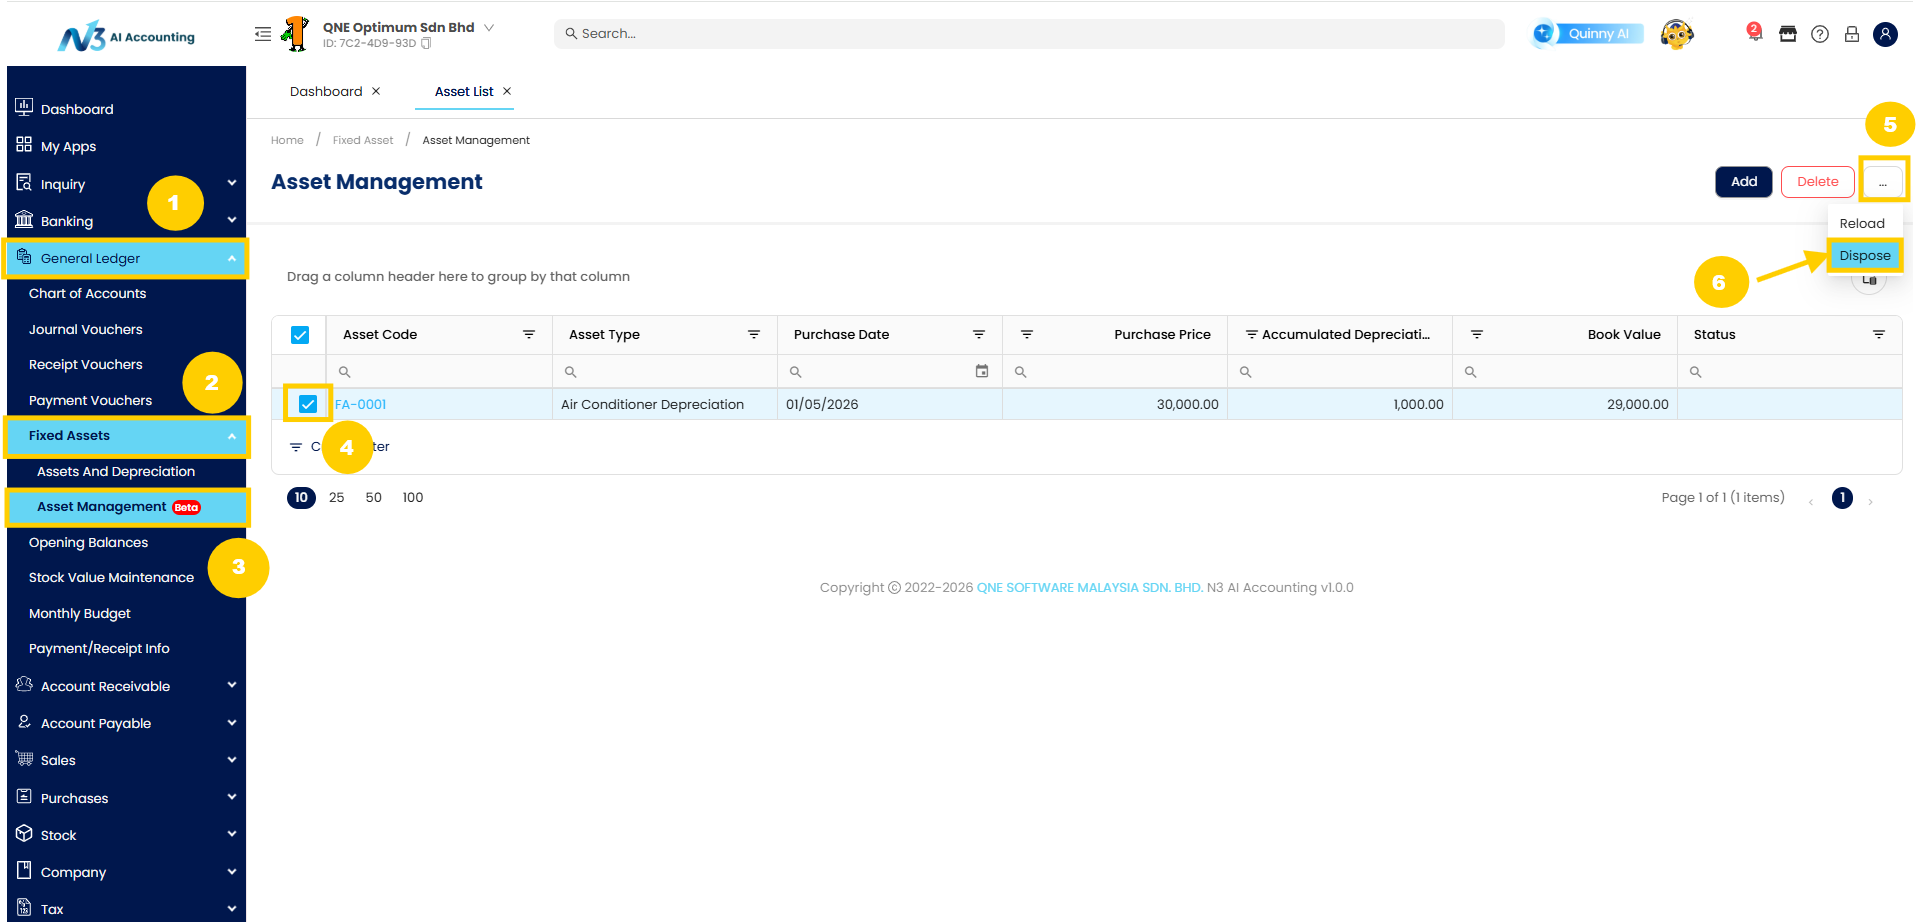
Task: Open the user profile avatar
Action: click(x=1885, y=34)
